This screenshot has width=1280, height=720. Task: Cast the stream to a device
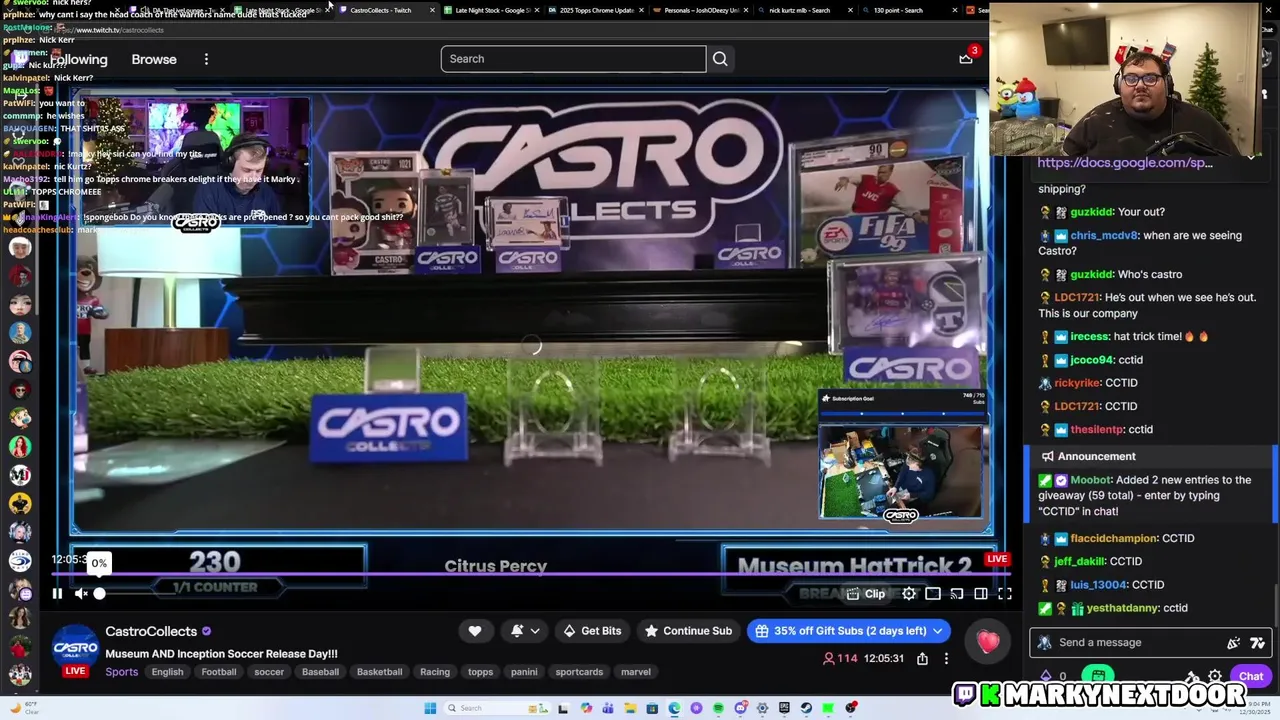coord(957,594)
